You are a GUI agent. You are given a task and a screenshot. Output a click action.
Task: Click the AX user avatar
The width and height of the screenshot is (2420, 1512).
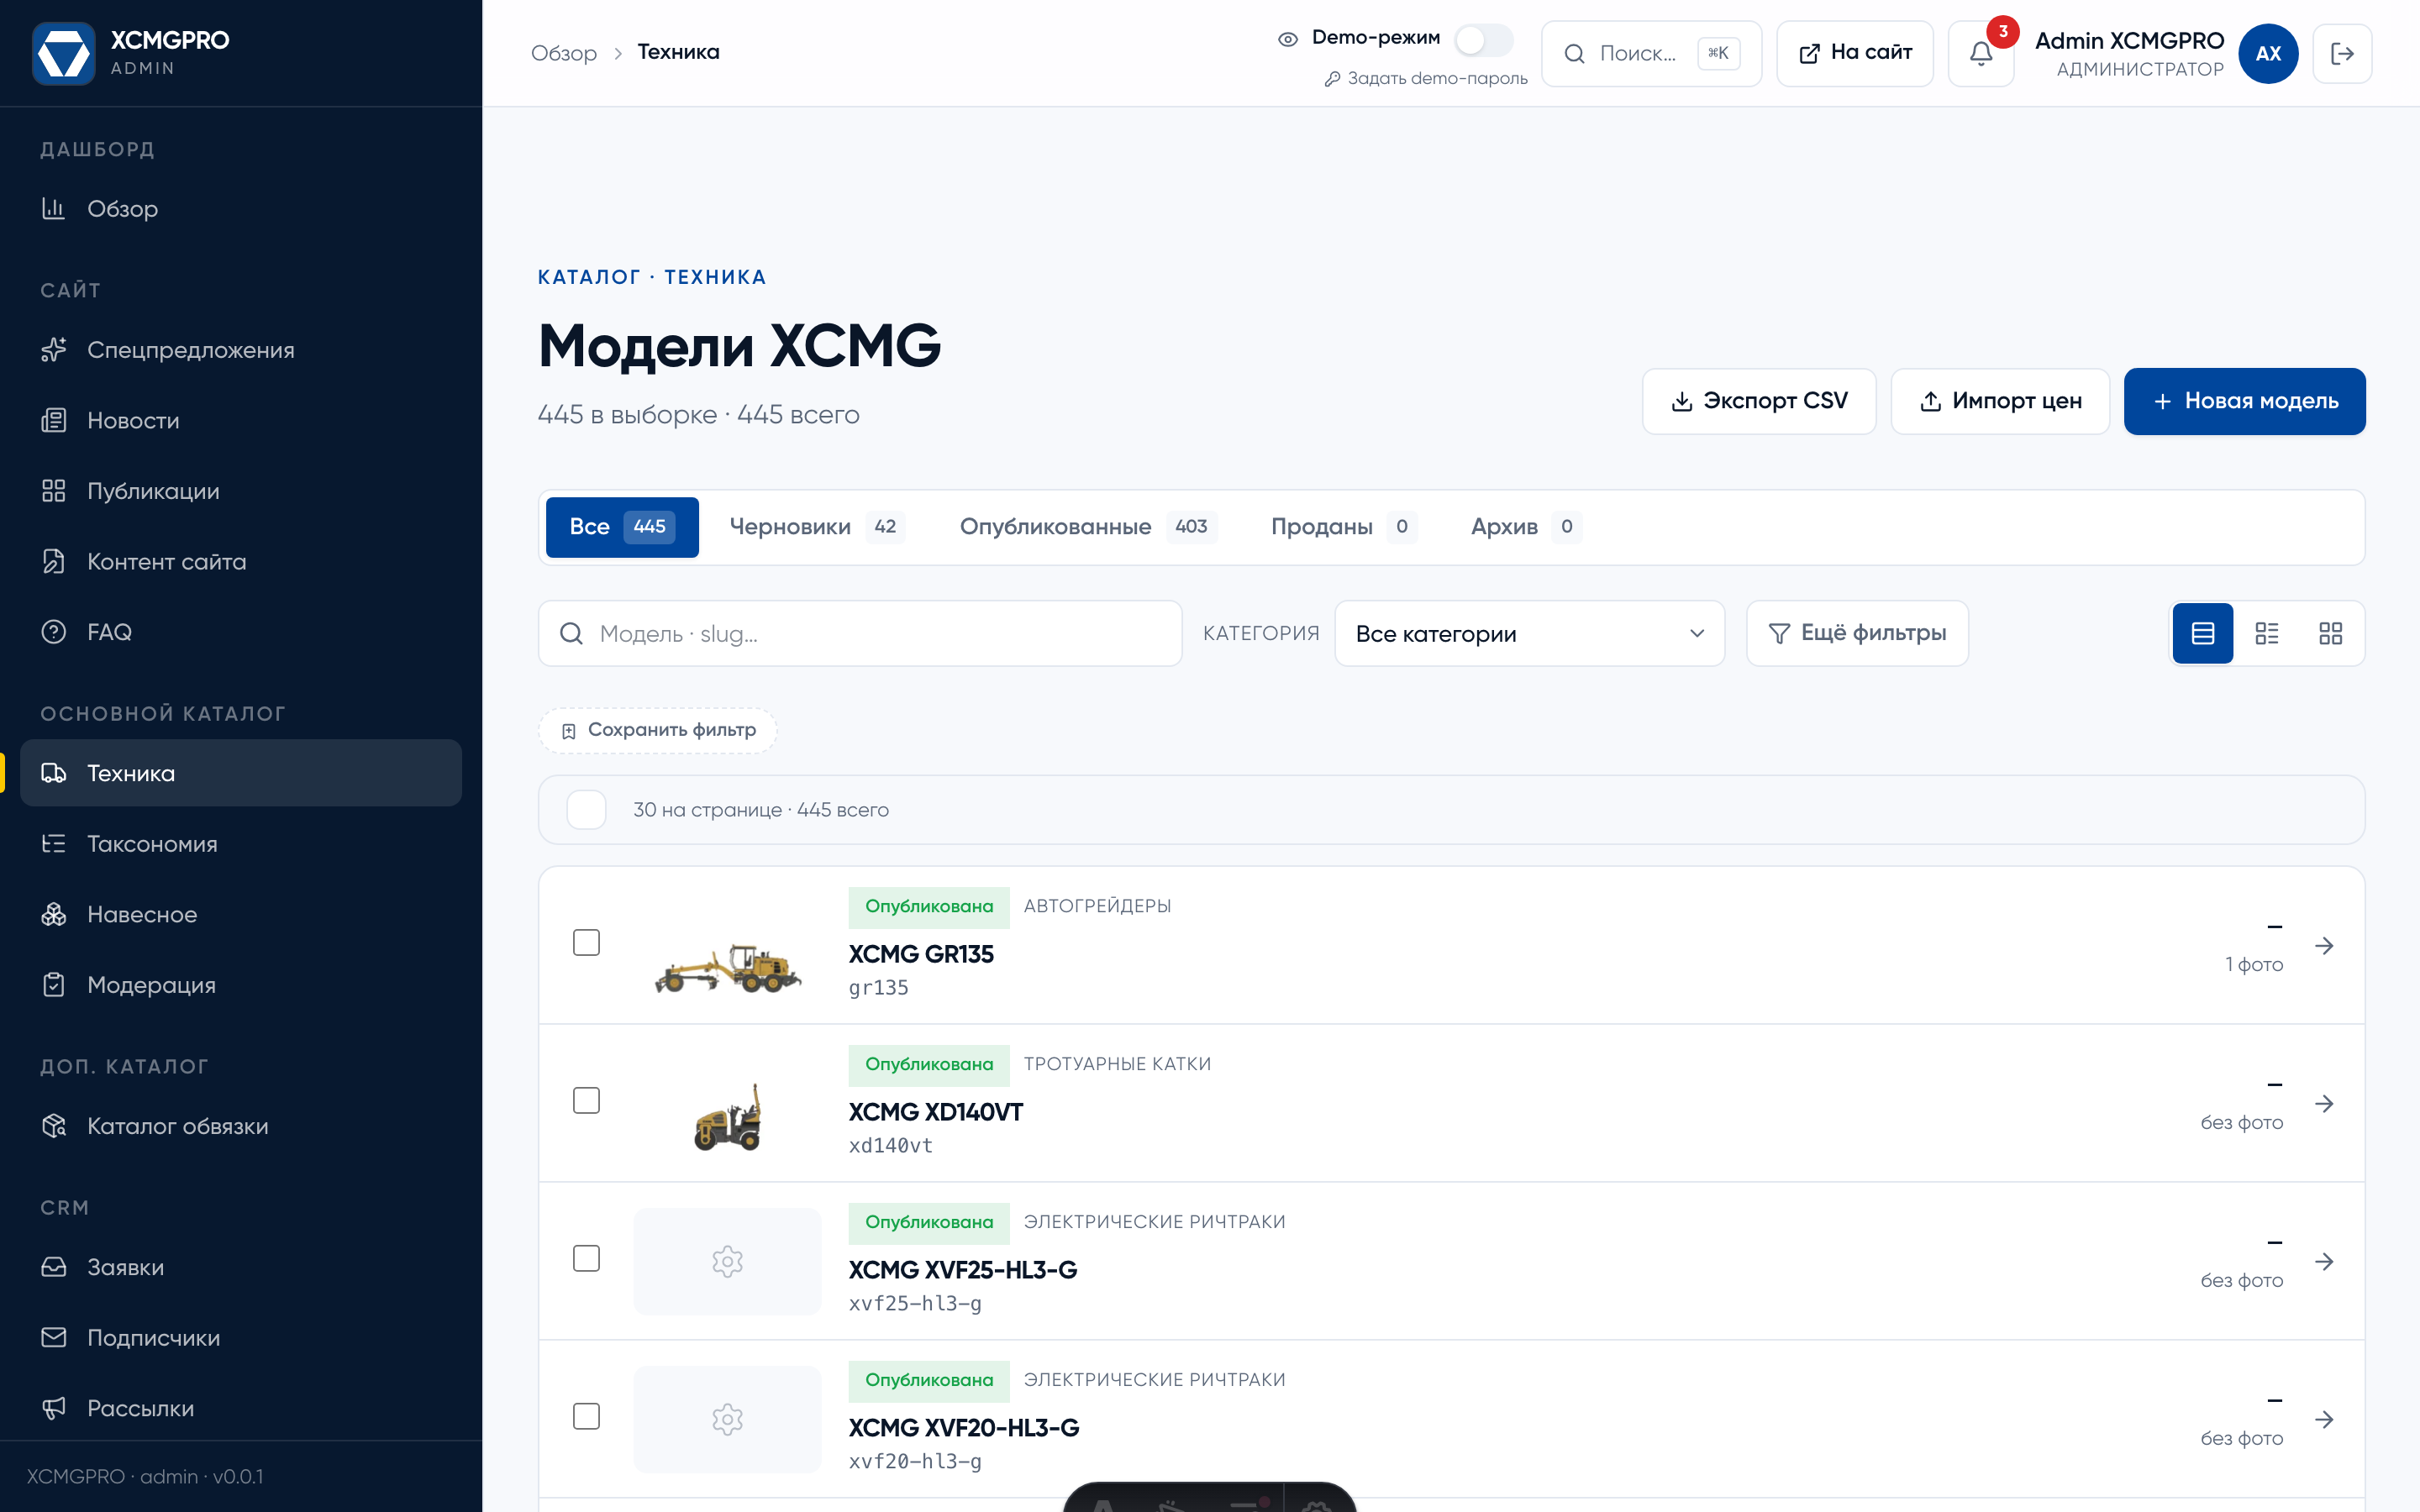point(2267,53)
